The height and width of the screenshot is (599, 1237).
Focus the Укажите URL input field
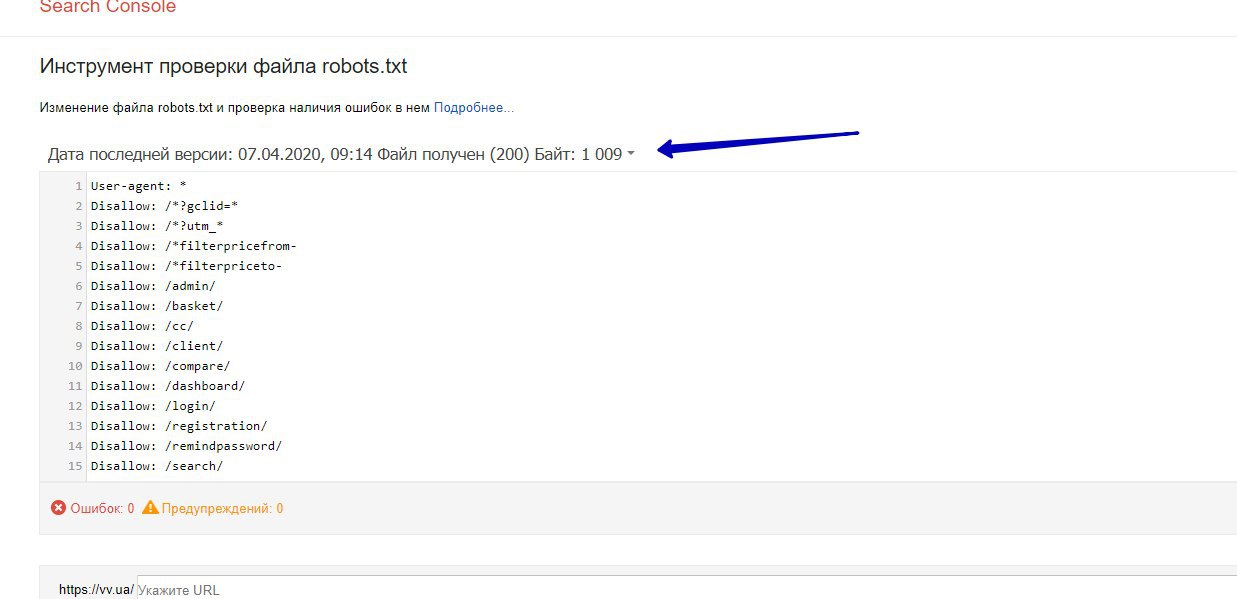(686, 589)
